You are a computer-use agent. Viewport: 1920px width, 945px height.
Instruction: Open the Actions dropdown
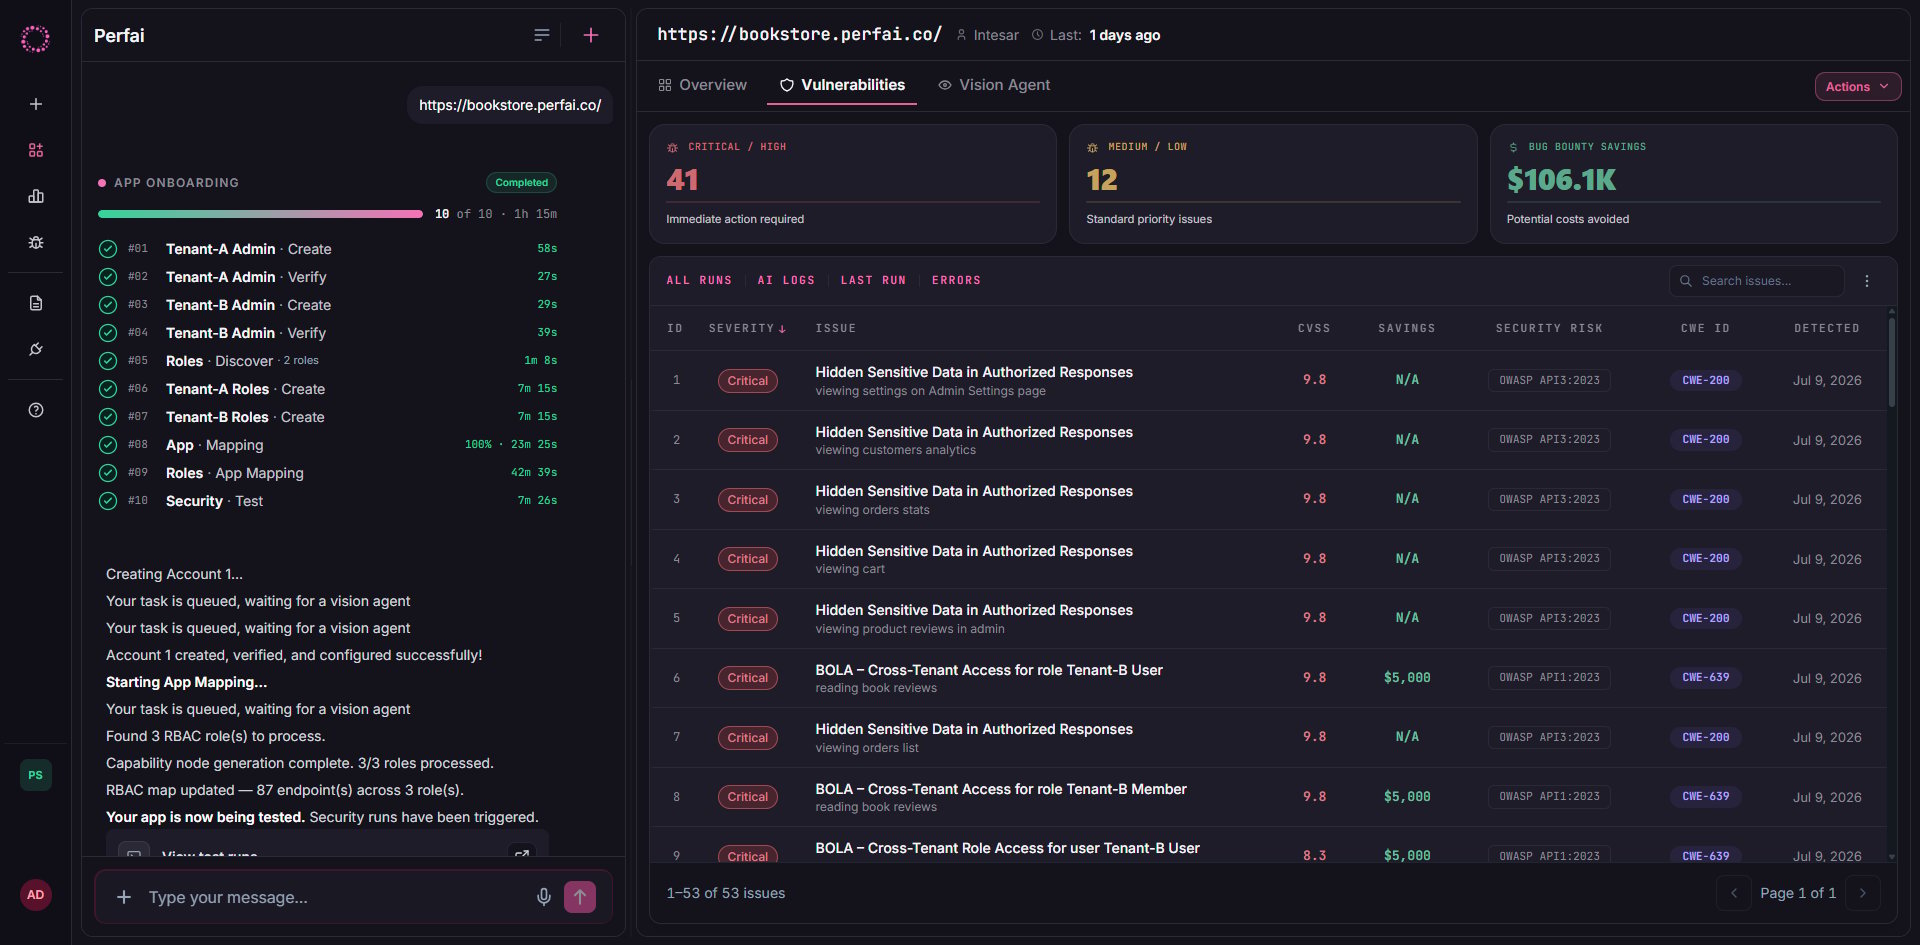(1857, 87)
